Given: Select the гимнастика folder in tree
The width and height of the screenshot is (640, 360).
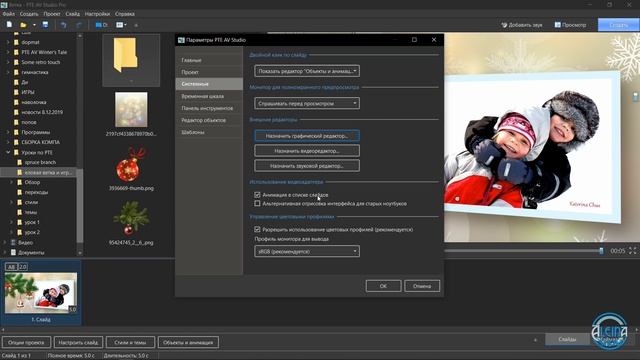Looking at the screenshot, I should (35, 72).
